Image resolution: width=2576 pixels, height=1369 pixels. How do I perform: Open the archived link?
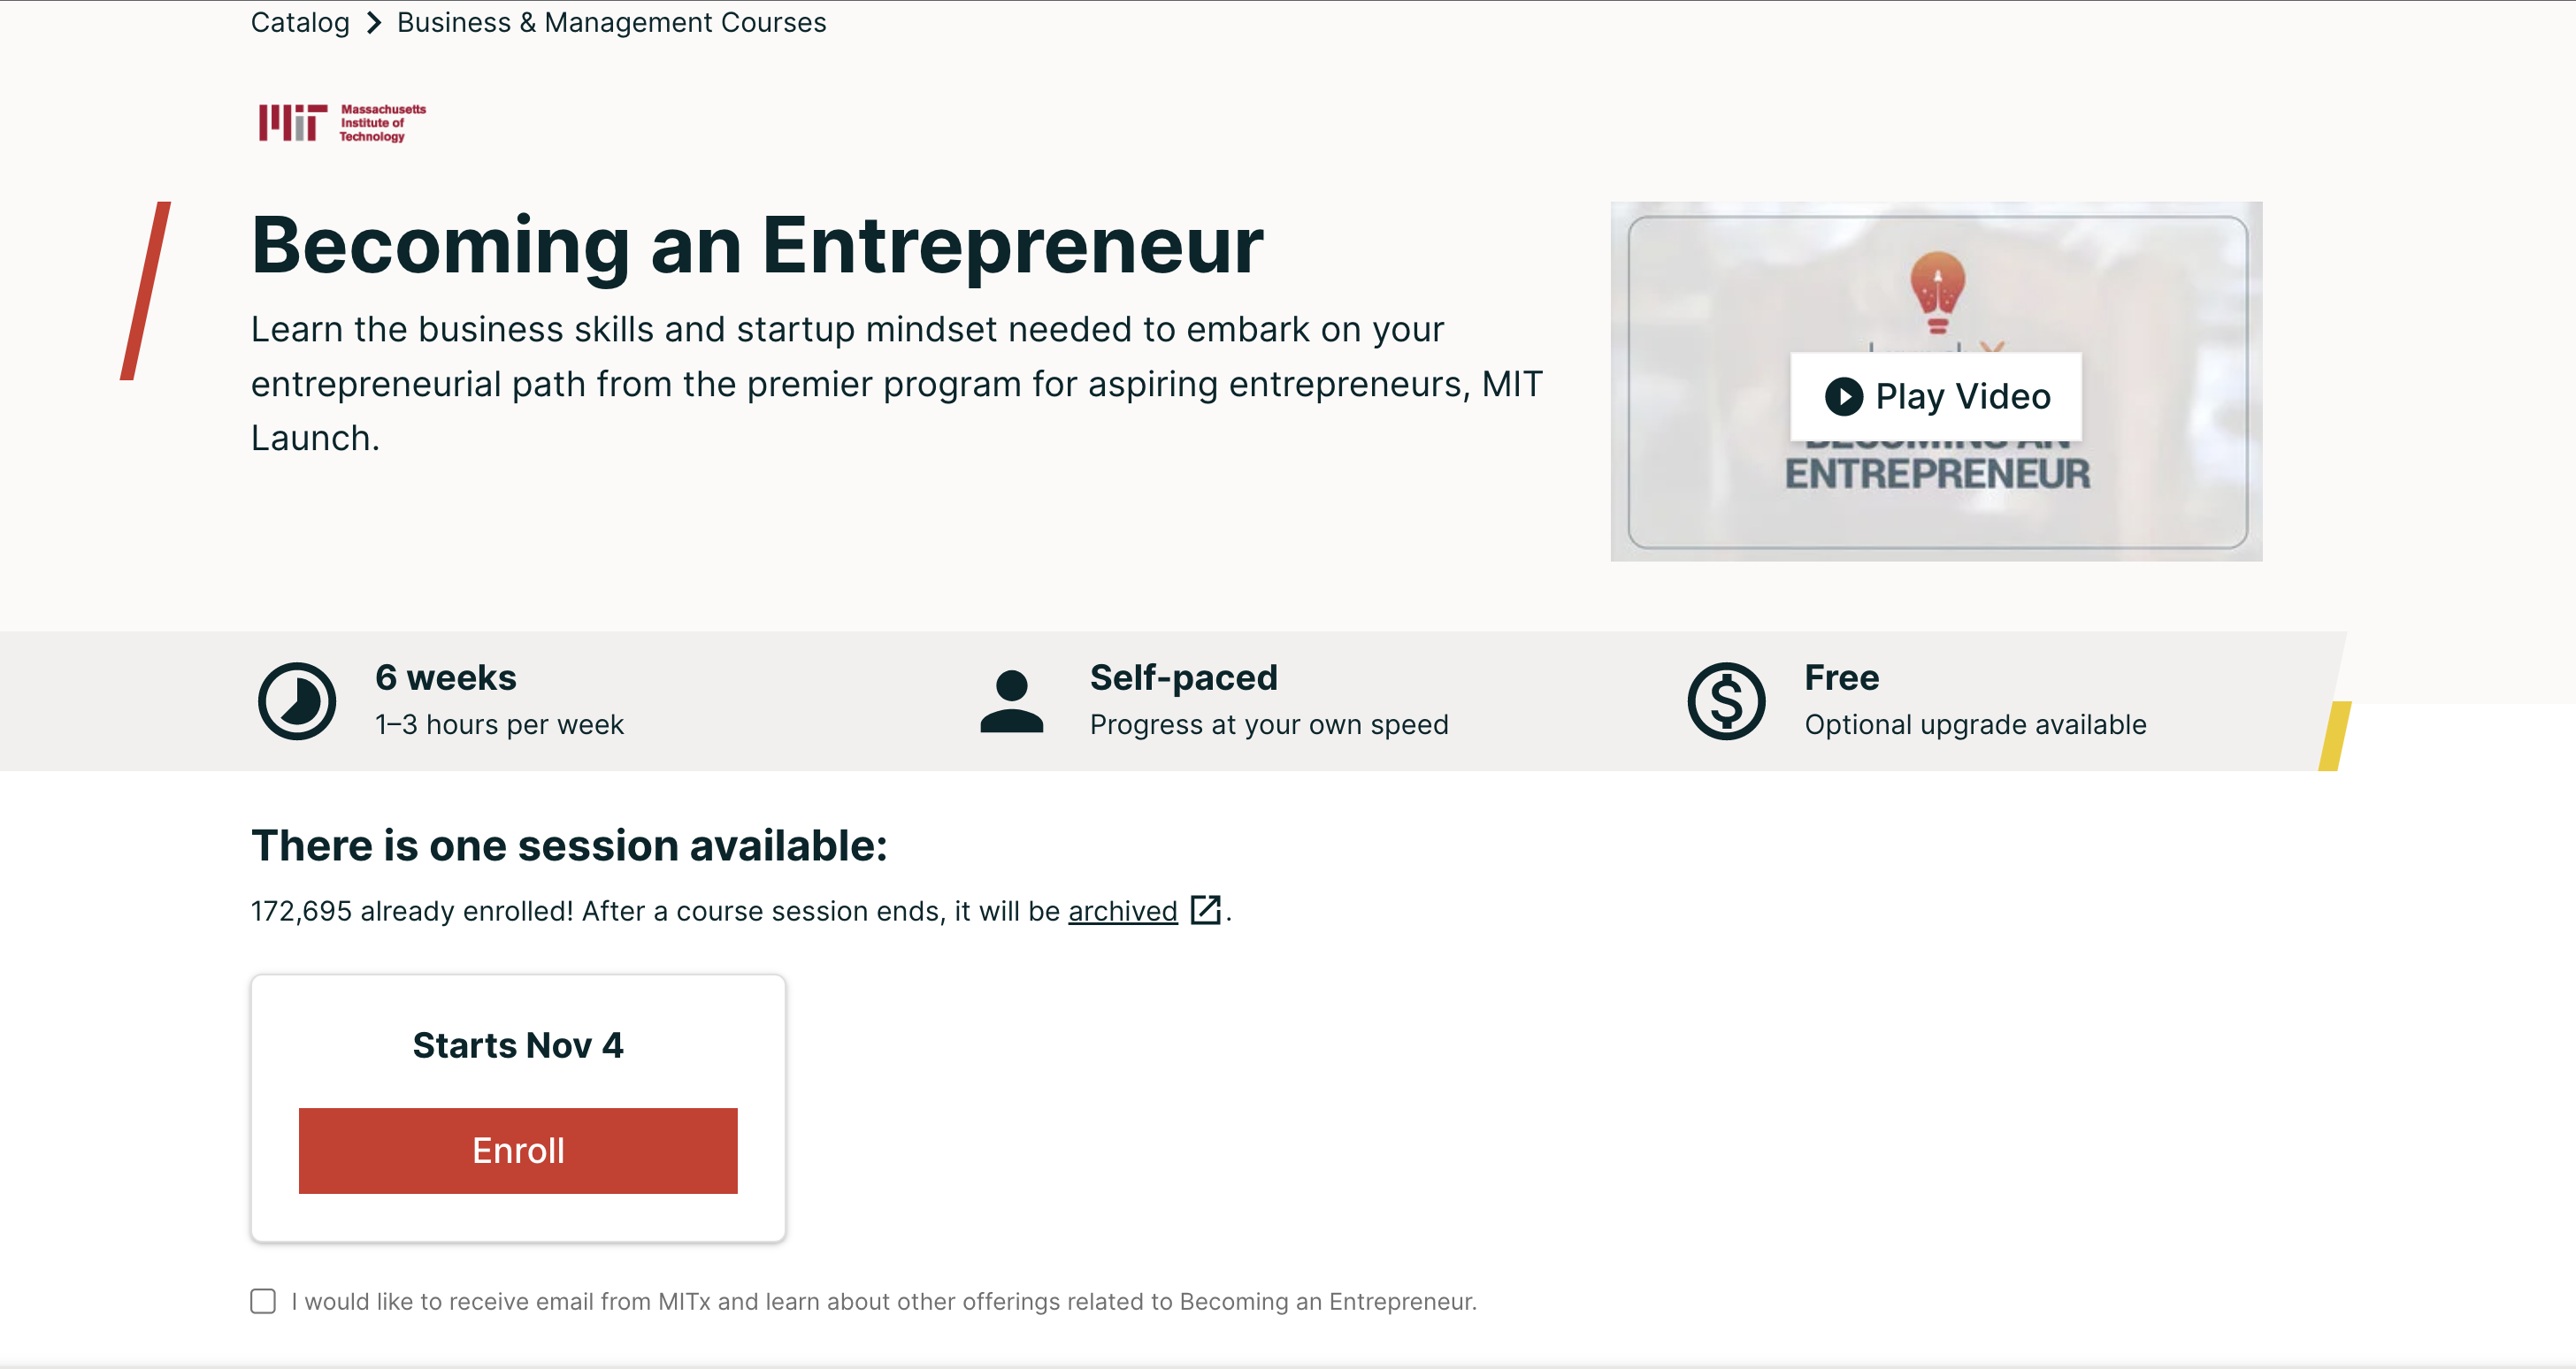[x=1122, y=911]
